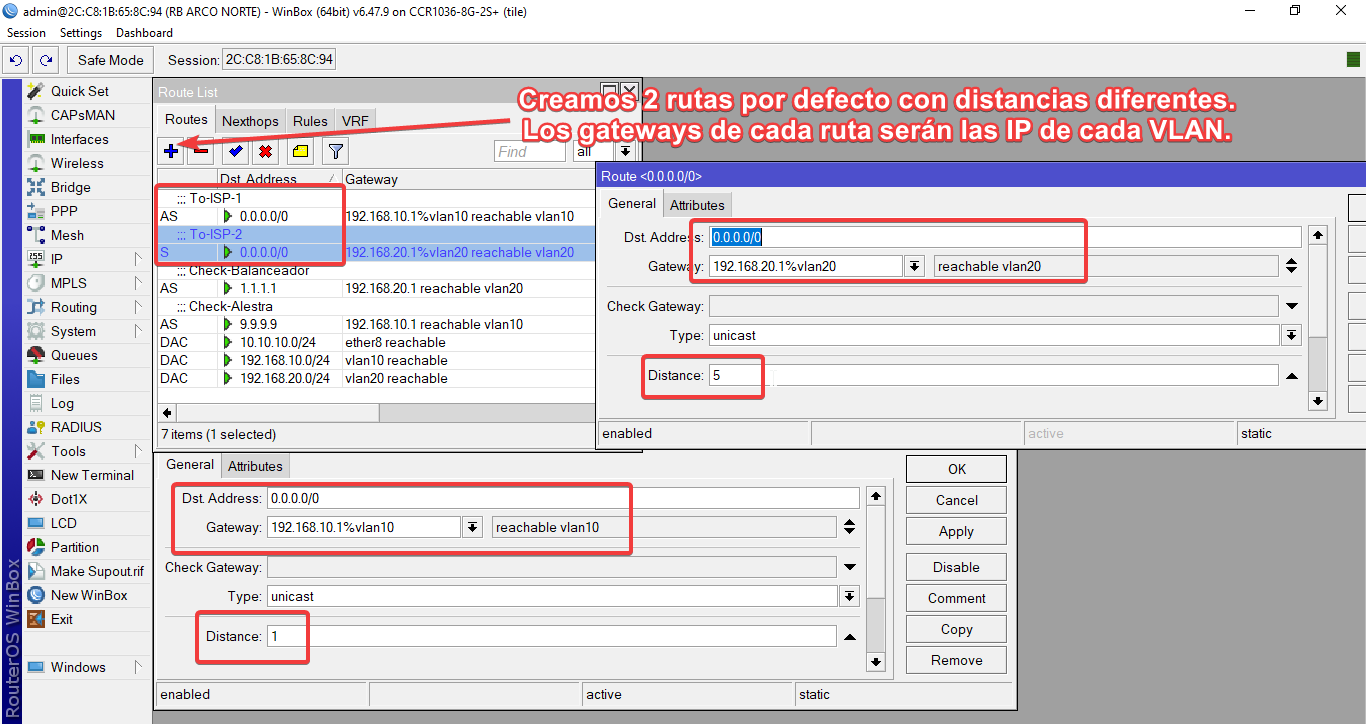Switch to the Nexthops tab
Viewport: 1366px width, 724px height.
tap(249, 120)
